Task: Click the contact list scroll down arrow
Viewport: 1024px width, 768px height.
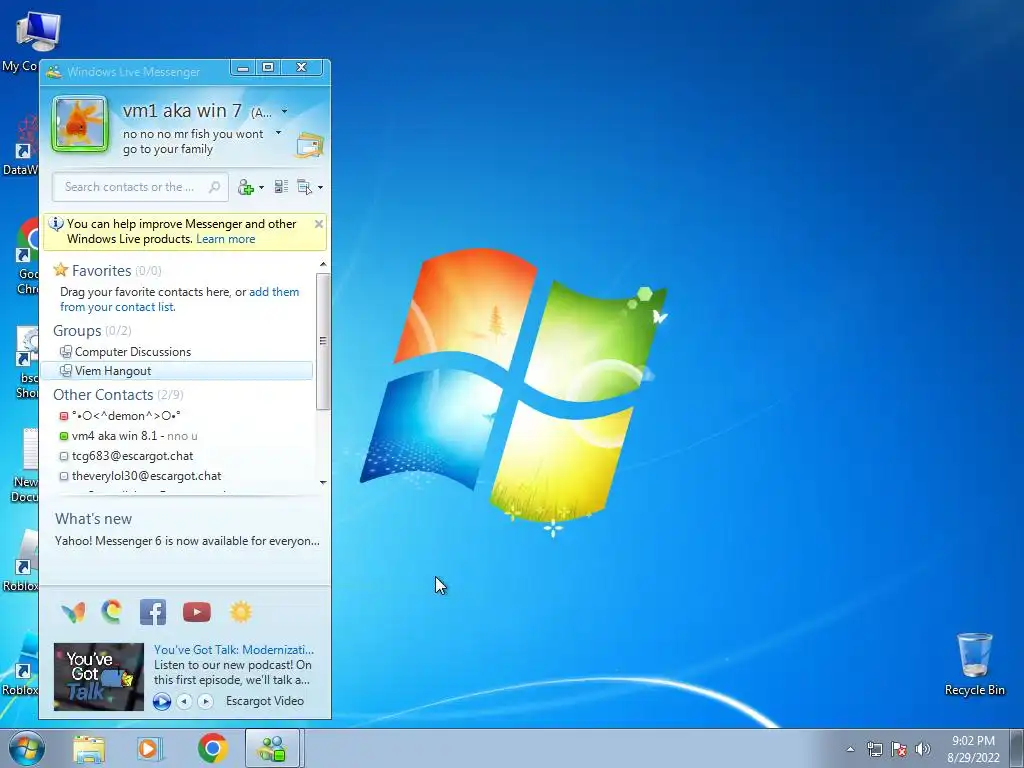Action: (323, 483)
